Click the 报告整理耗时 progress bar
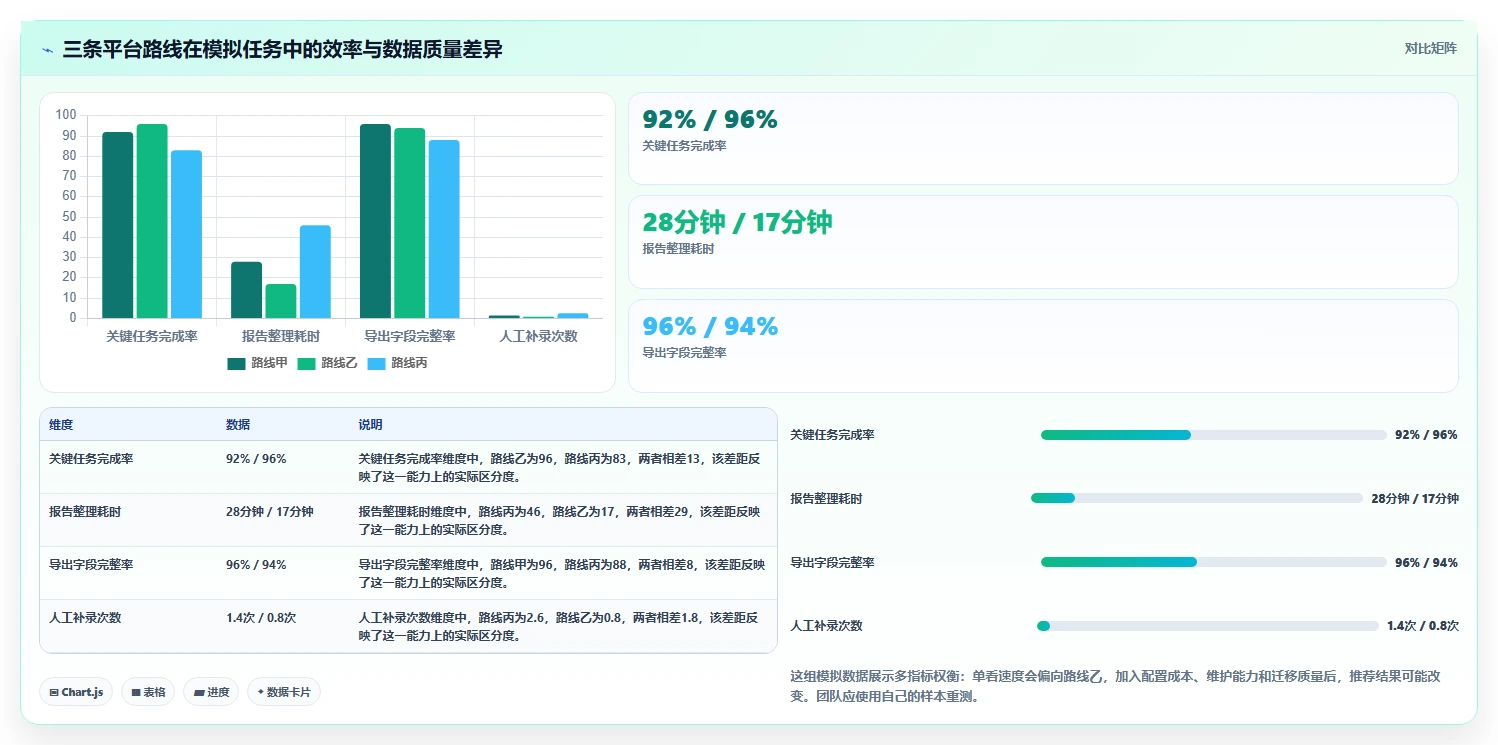 [x=1197, y=498]
